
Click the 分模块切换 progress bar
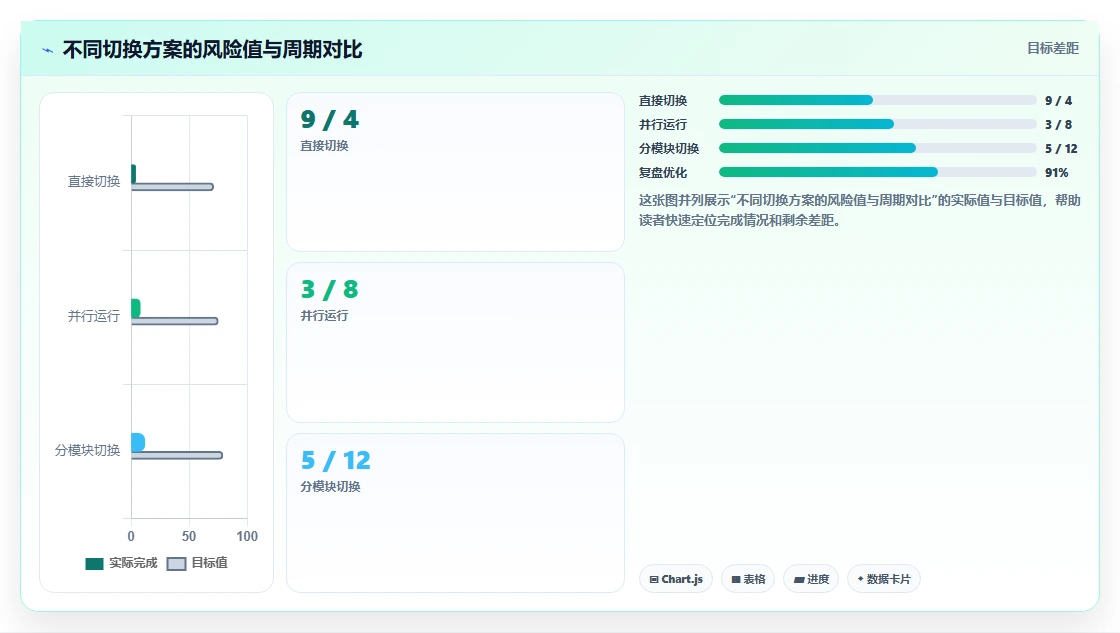[878, 148]
